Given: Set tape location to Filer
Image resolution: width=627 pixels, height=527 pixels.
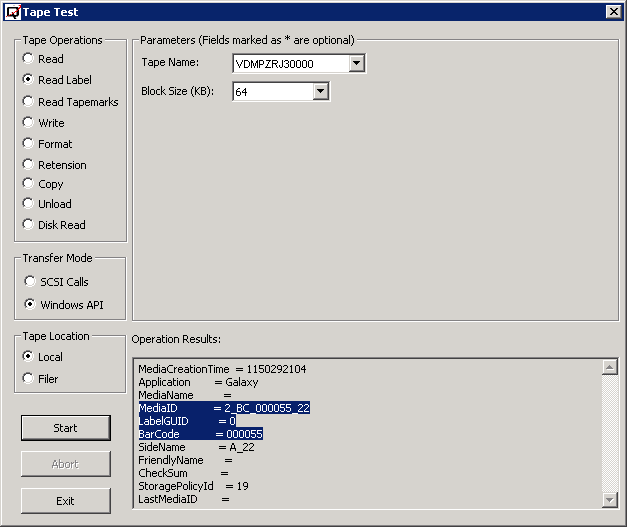Looking at the screenshot, I should 29,379.
